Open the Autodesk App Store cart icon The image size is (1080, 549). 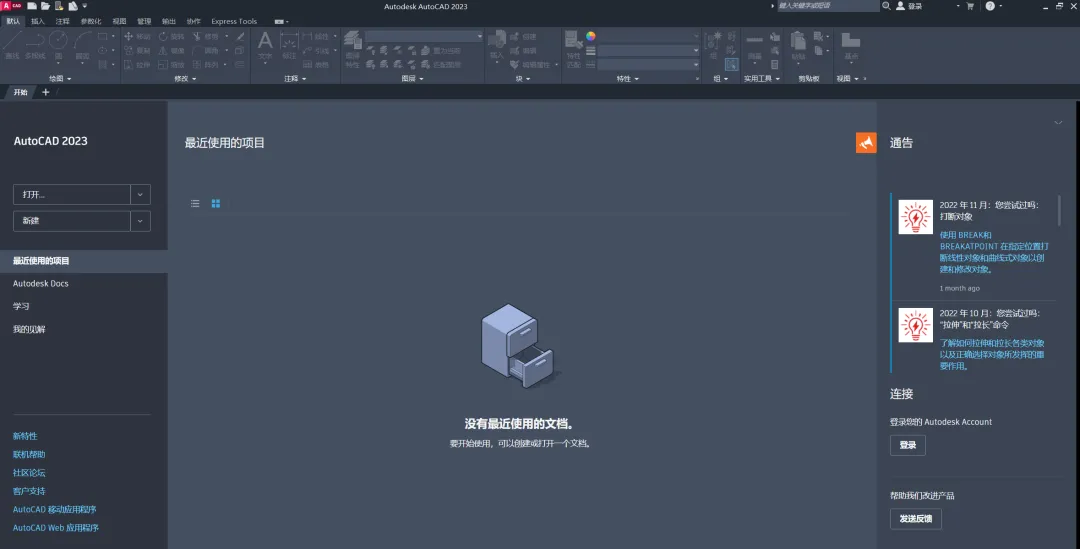point(970,6)
